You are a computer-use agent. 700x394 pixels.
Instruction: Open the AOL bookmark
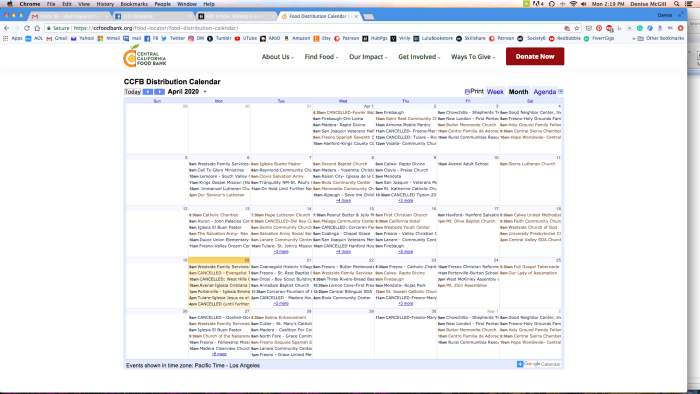(x=34, y=38)
